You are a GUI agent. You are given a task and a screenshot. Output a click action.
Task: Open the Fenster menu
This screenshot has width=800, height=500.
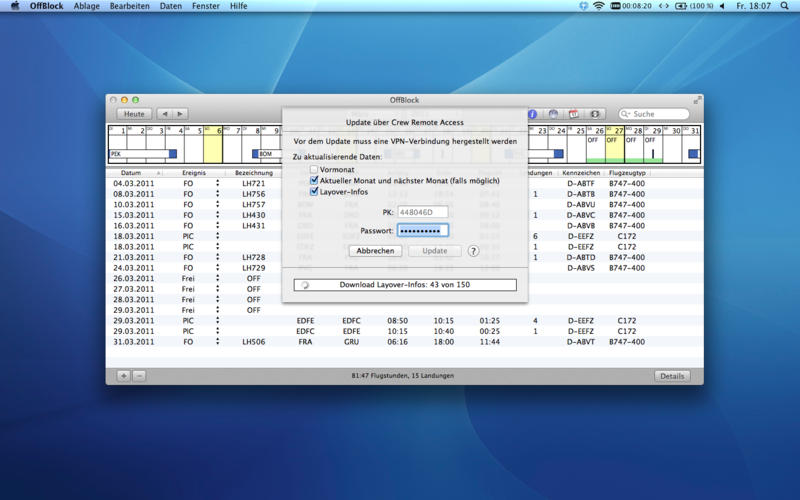point(206,6)
